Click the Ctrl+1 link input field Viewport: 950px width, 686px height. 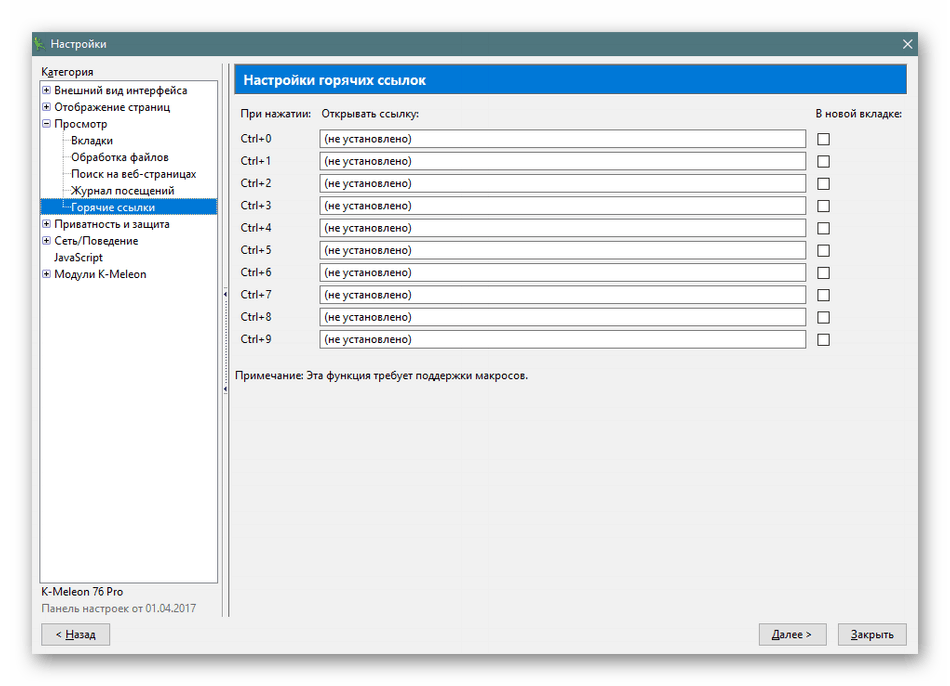tap(562, 161)
